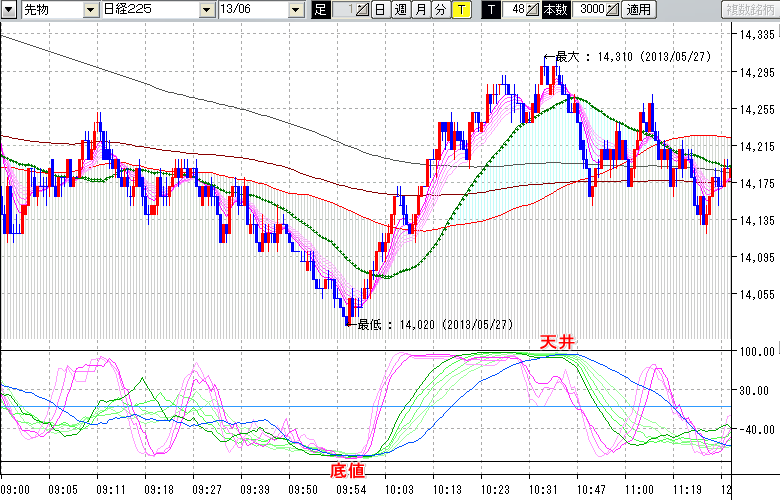
Task: Select the 分 (minute) timeframe button
Action: (440, 10)
